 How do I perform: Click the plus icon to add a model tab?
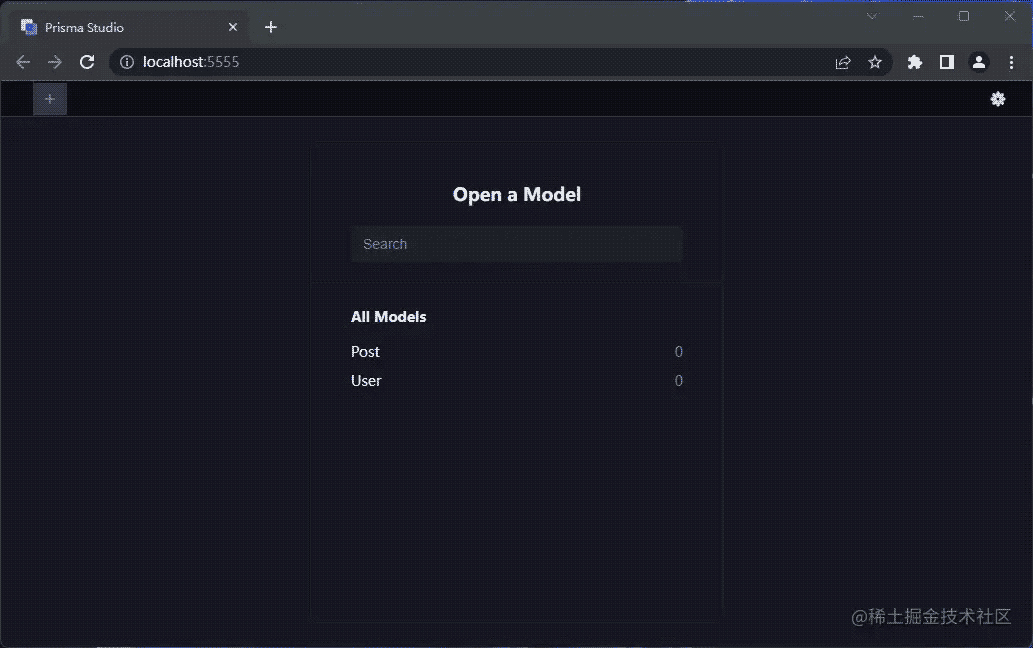coord(50,99)
